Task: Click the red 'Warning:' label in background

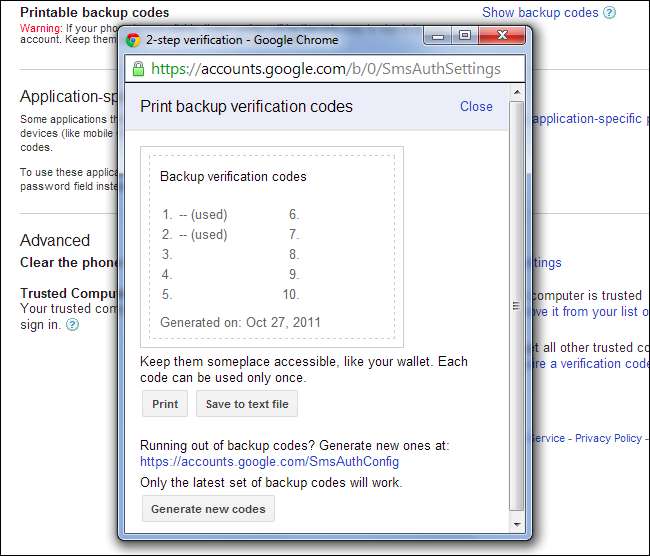Action: click(41, 28)
